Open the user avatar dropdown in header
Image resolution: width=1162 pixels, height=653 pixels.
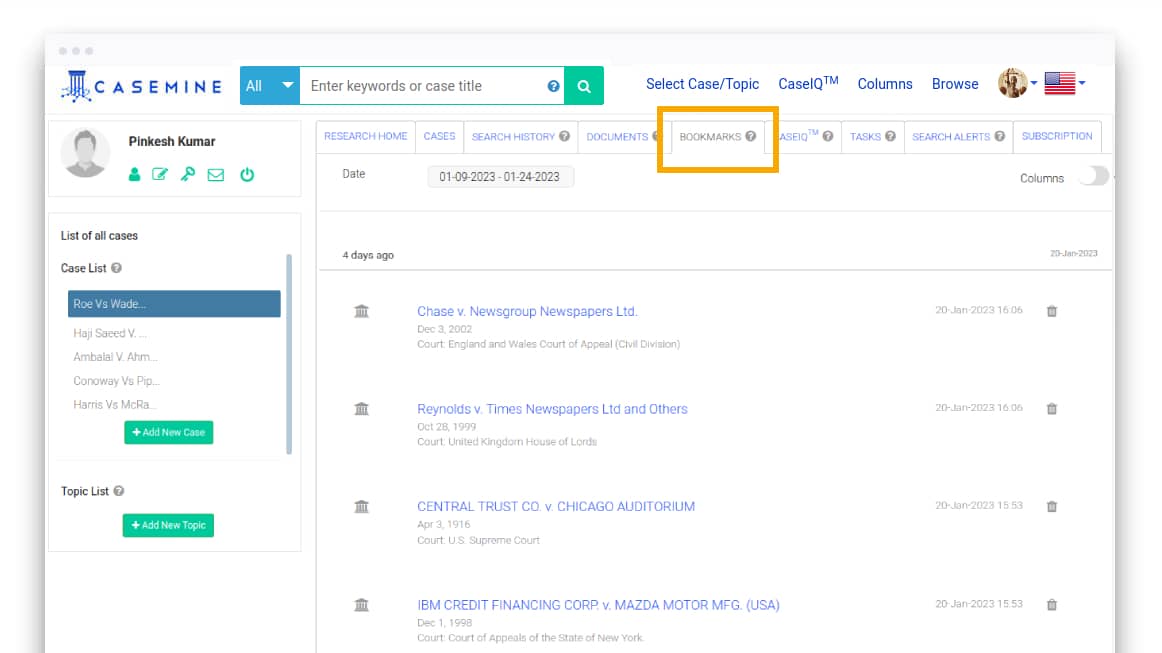pyautogui.click(x=1017, y=84)
